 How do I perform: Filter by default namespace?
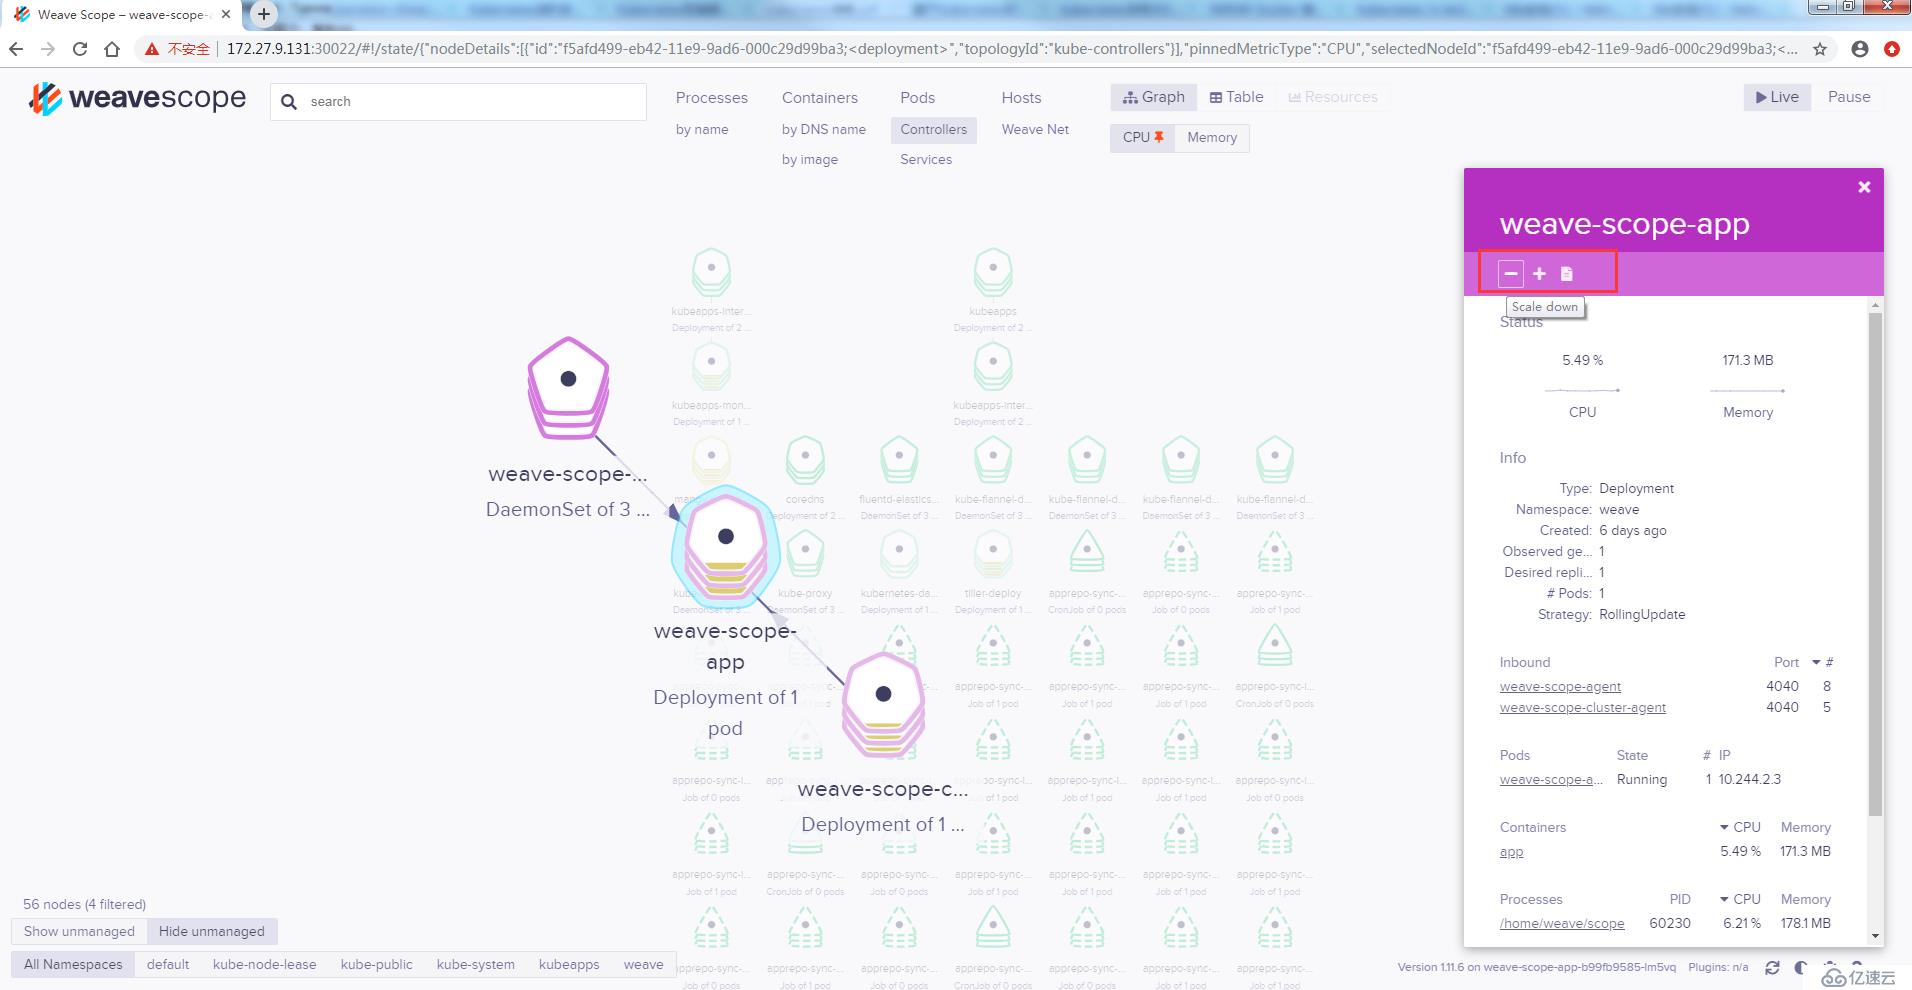[x=168, y=964]
